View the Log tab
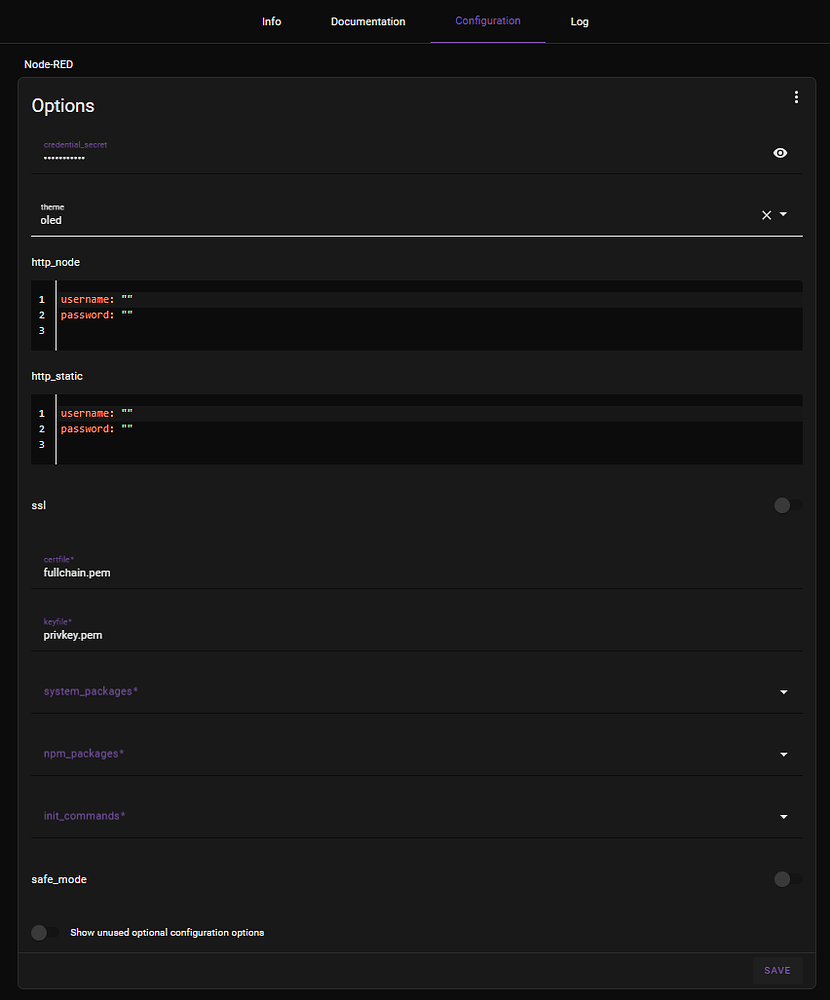830x1000 pixels. 579,21
